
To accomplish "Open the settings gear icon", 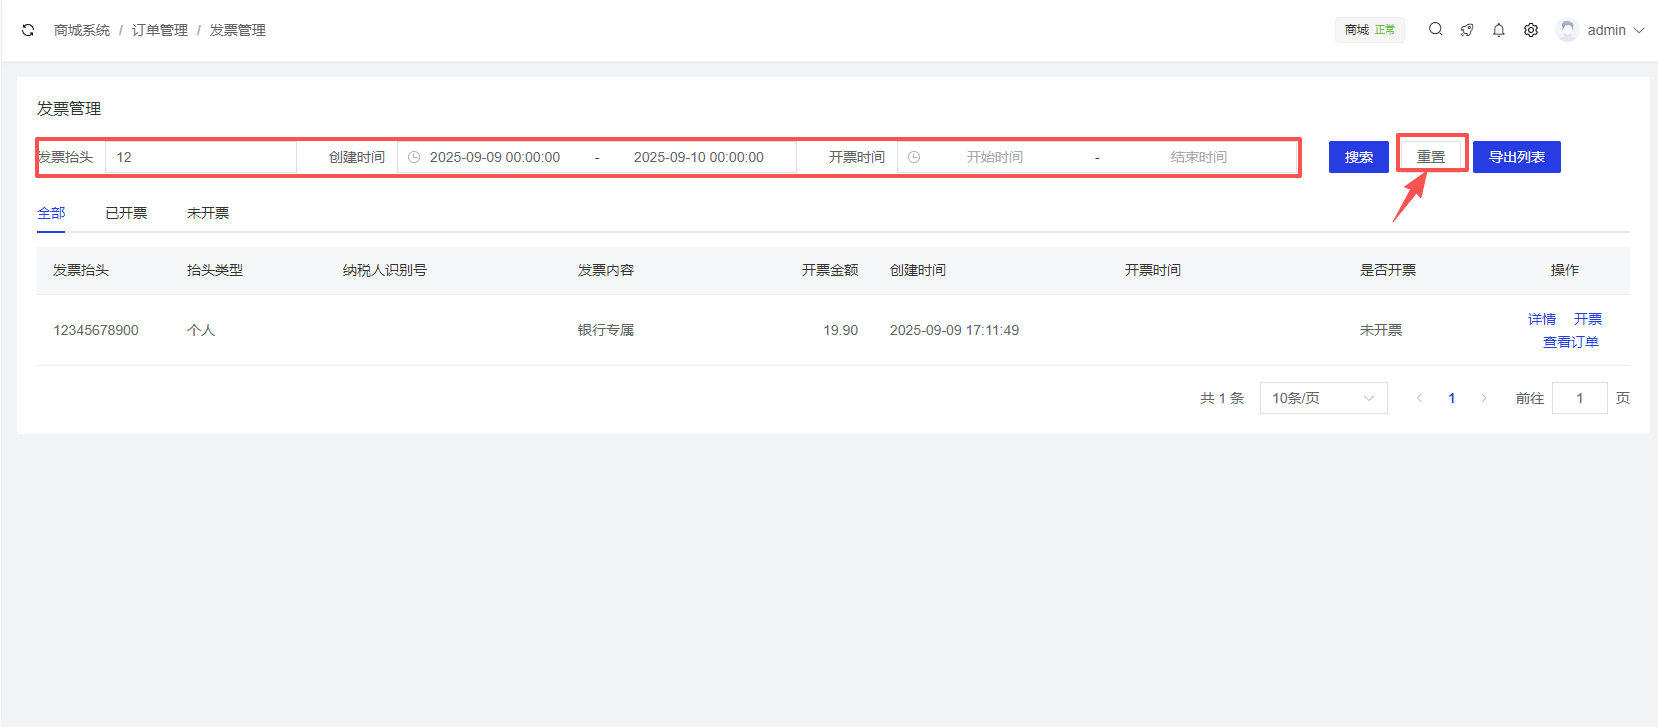I will (x=1531, y=30).
